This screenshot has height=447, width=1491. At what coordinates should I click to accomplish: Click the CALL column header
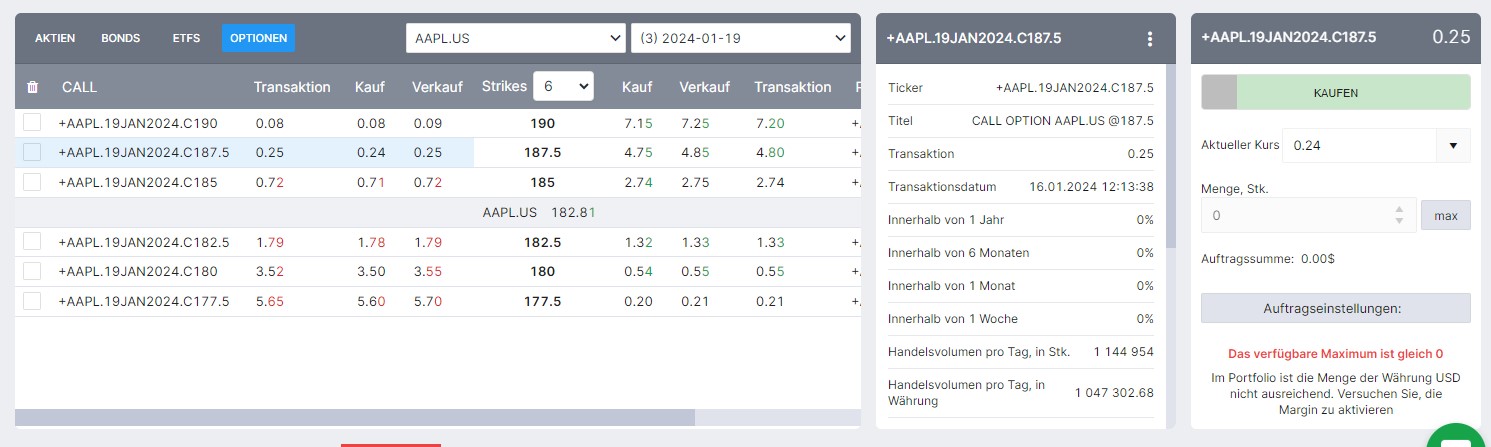coord(79,87)
